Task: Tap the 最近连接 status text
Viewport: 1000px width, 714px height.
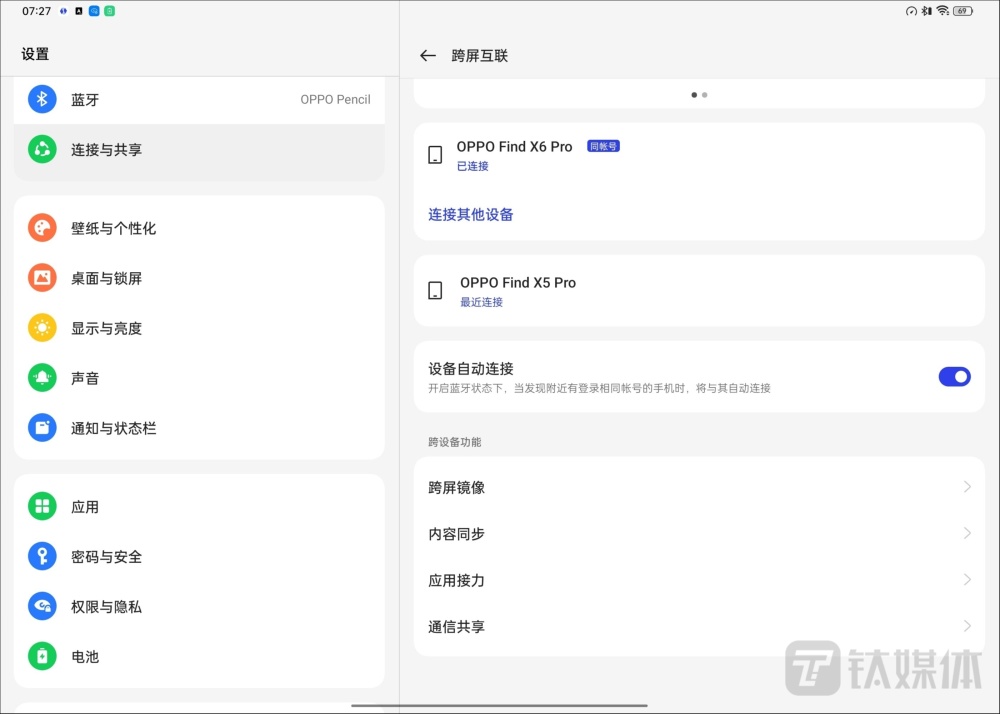Action: click(x=482, y=302)
